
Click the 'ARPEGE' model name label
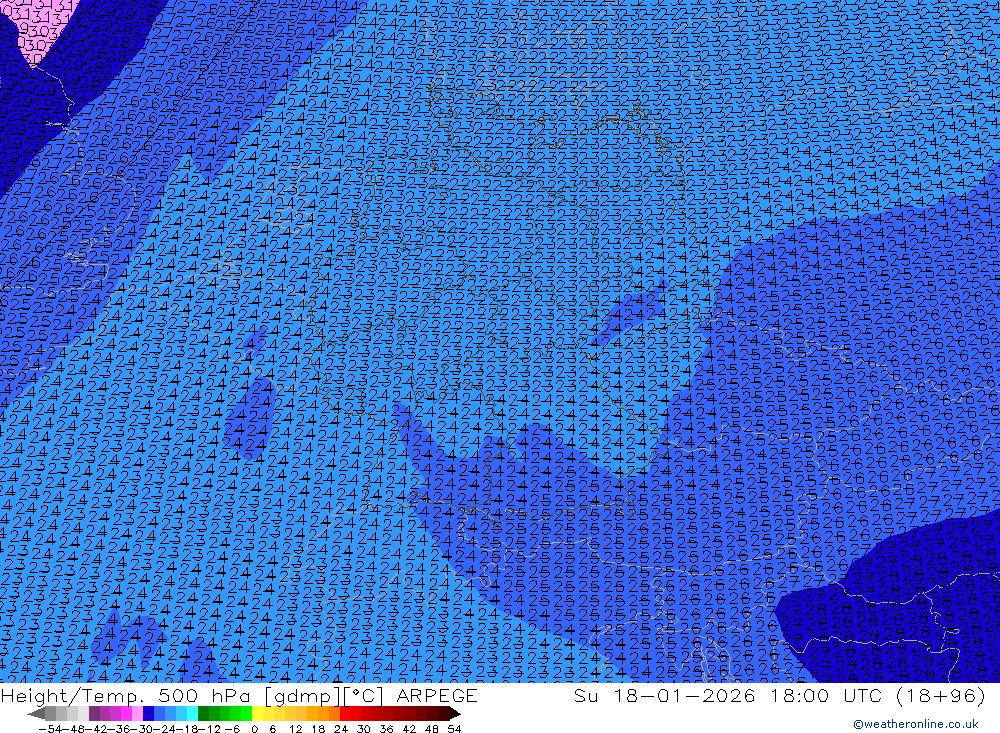pos(437,695)
